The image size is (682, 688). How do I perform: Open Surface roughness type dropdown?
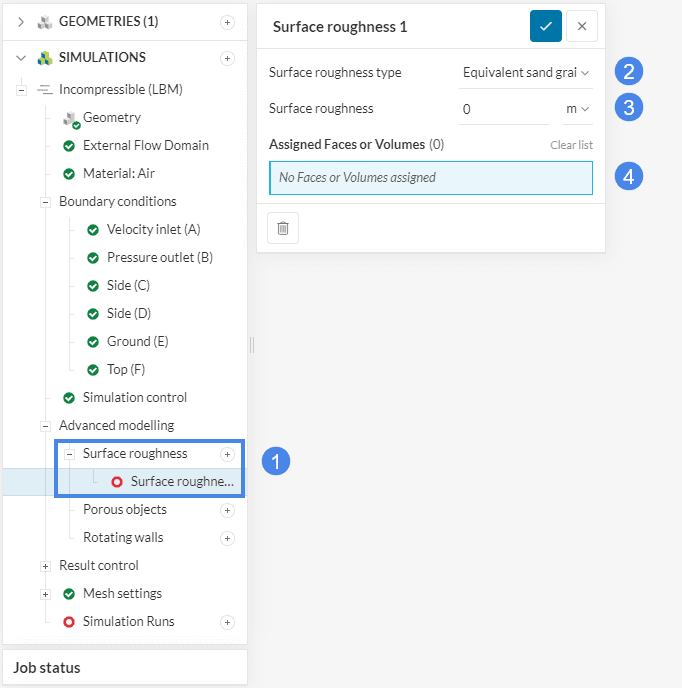click(x=525, y=72)
